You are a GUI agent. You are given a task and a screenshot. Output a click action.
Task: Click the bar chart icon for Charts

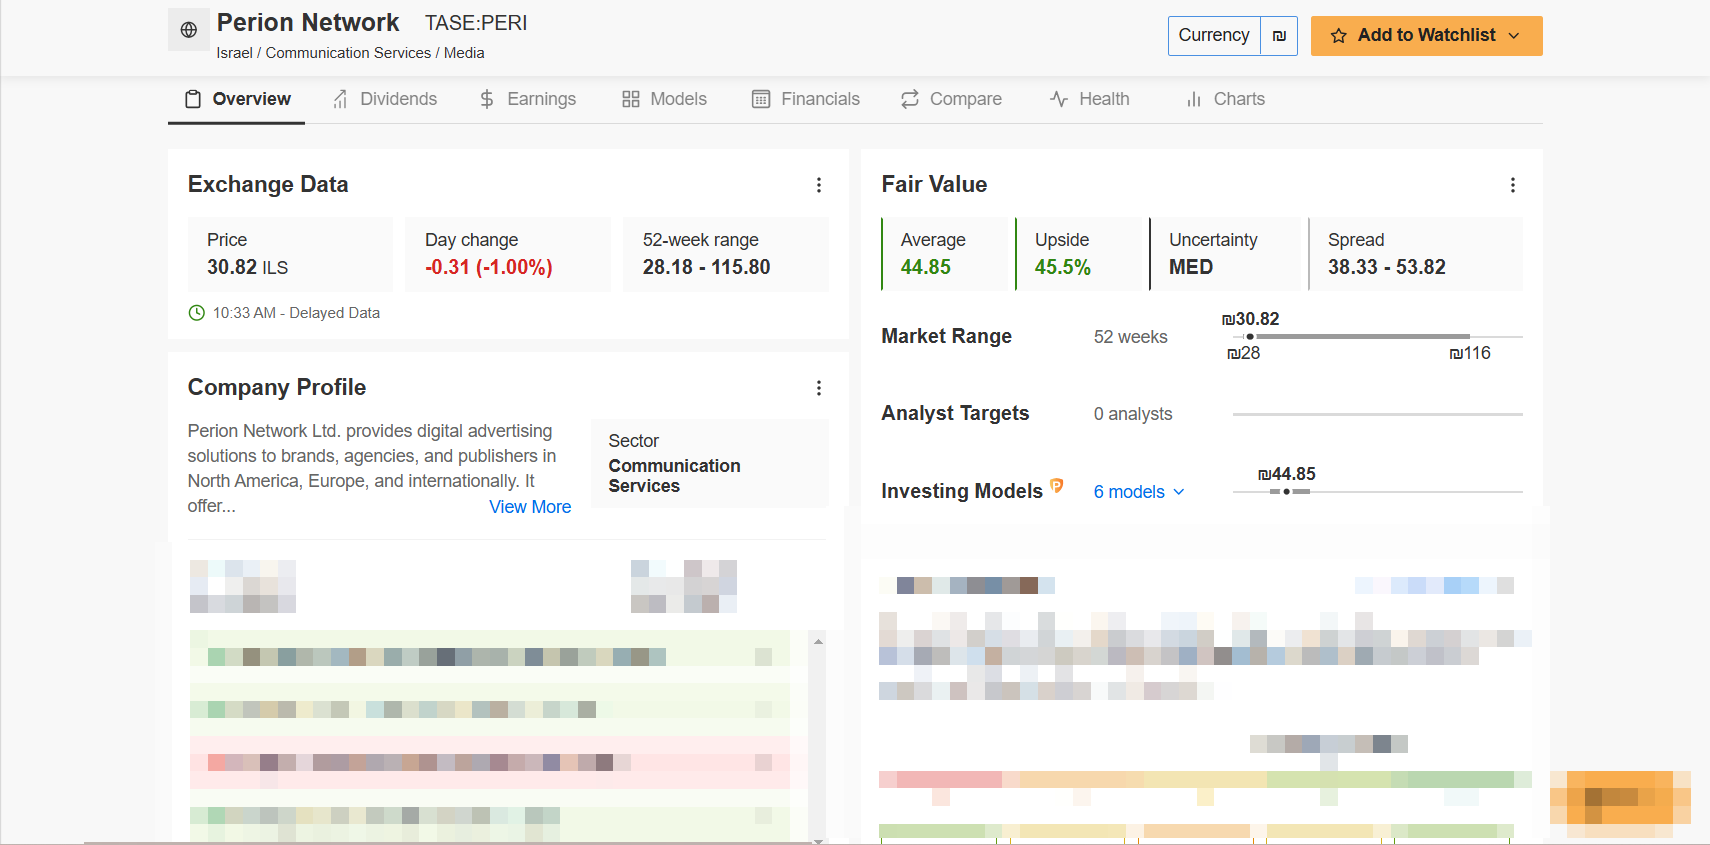pos(1193,99)
